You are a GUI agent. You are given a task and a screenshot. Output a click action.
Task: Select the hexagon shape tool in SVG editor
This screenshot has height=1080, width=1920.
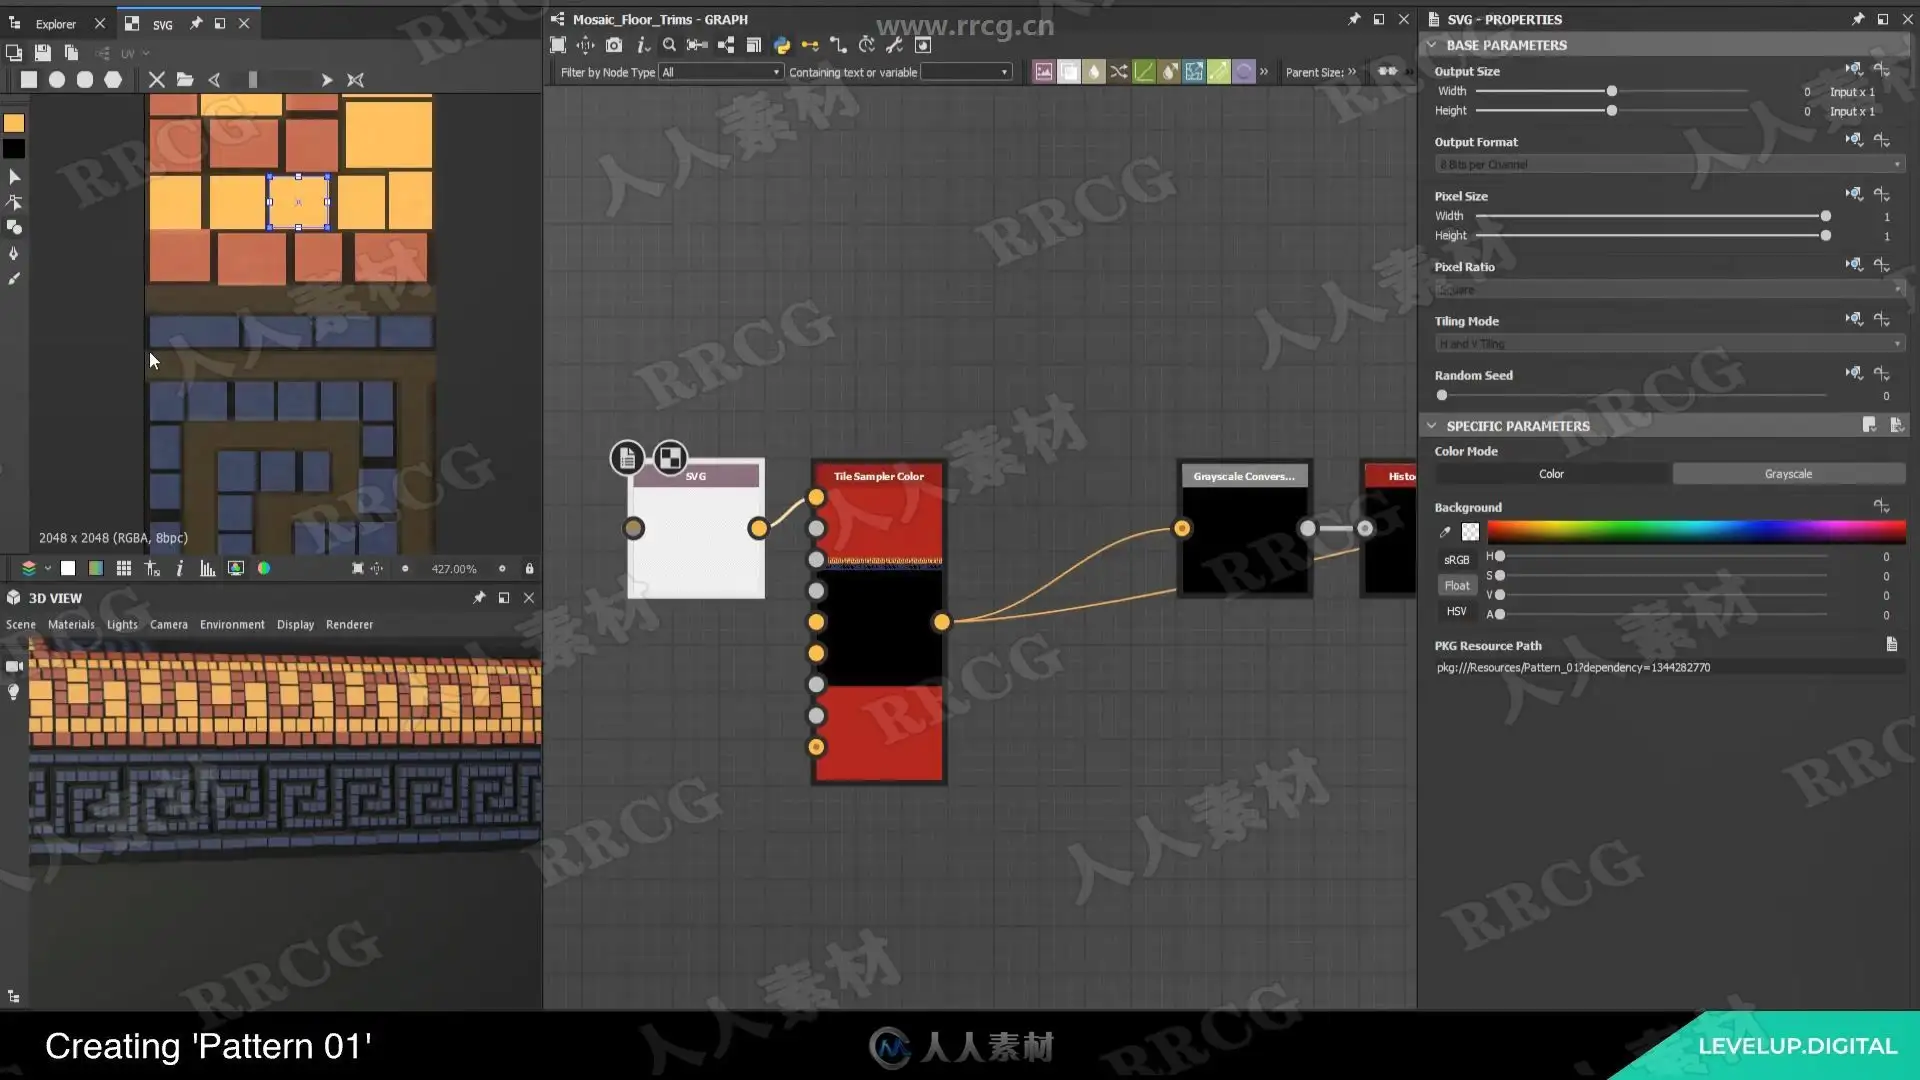[x=113, y=80]
